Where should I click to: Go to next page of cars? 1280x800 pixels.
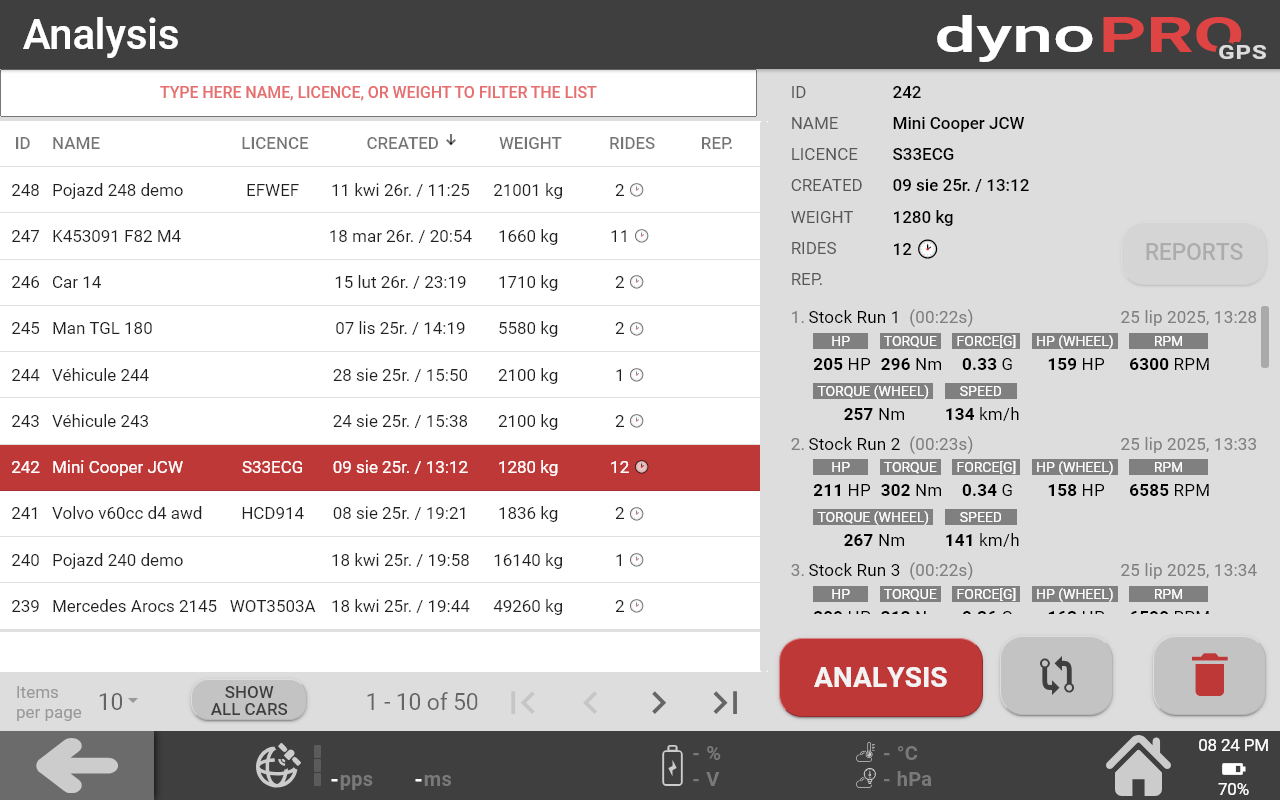tap(658, 702)
